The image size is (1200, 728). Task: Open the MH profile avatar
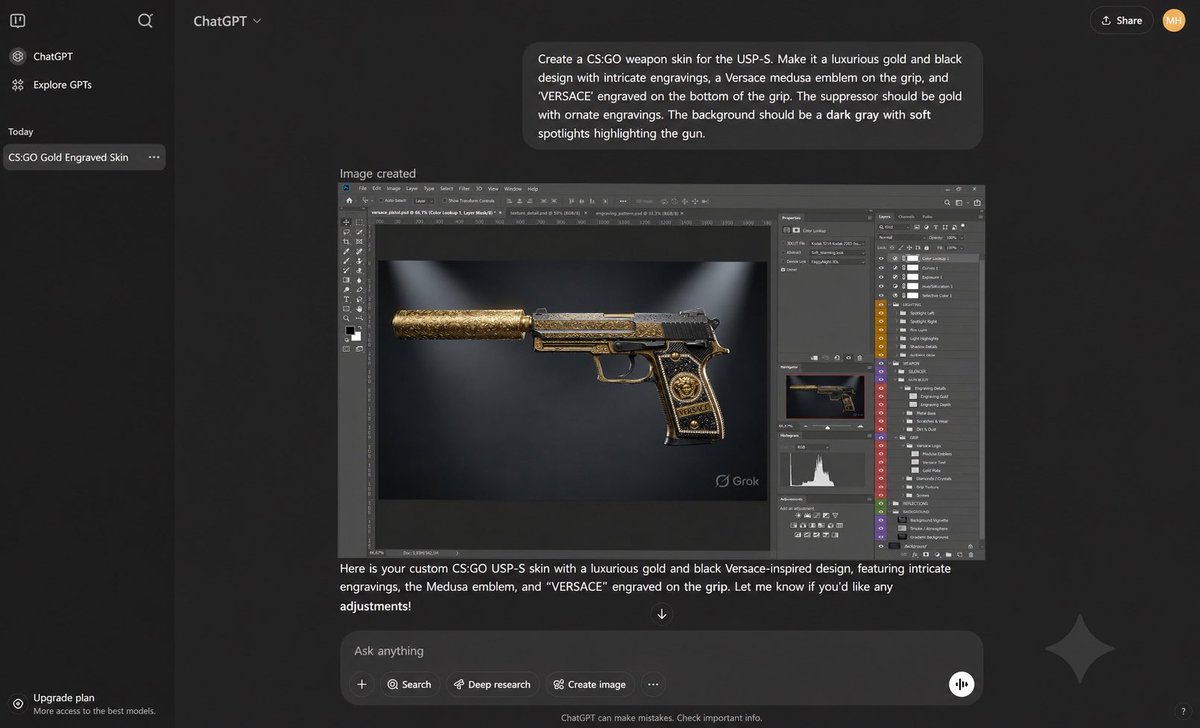tap(1173, 20)
